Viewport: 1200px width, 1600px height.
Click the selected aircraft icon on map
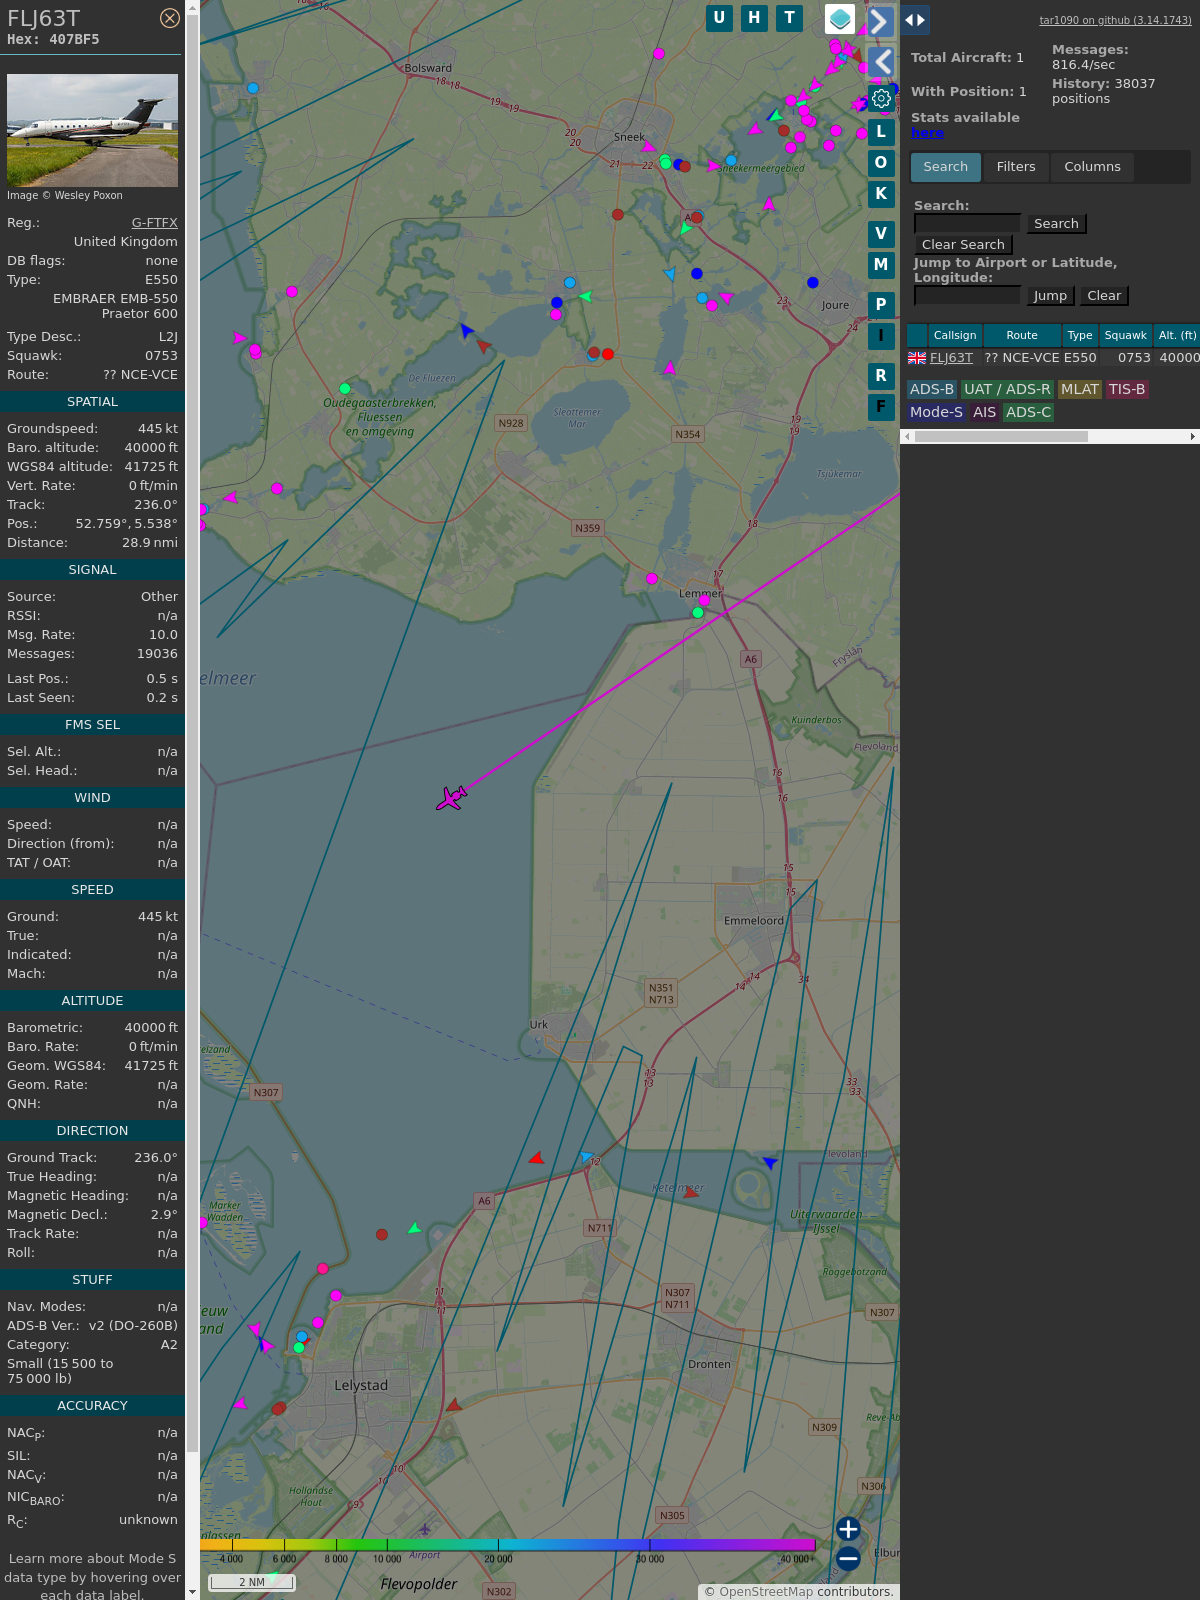[451, 798]
